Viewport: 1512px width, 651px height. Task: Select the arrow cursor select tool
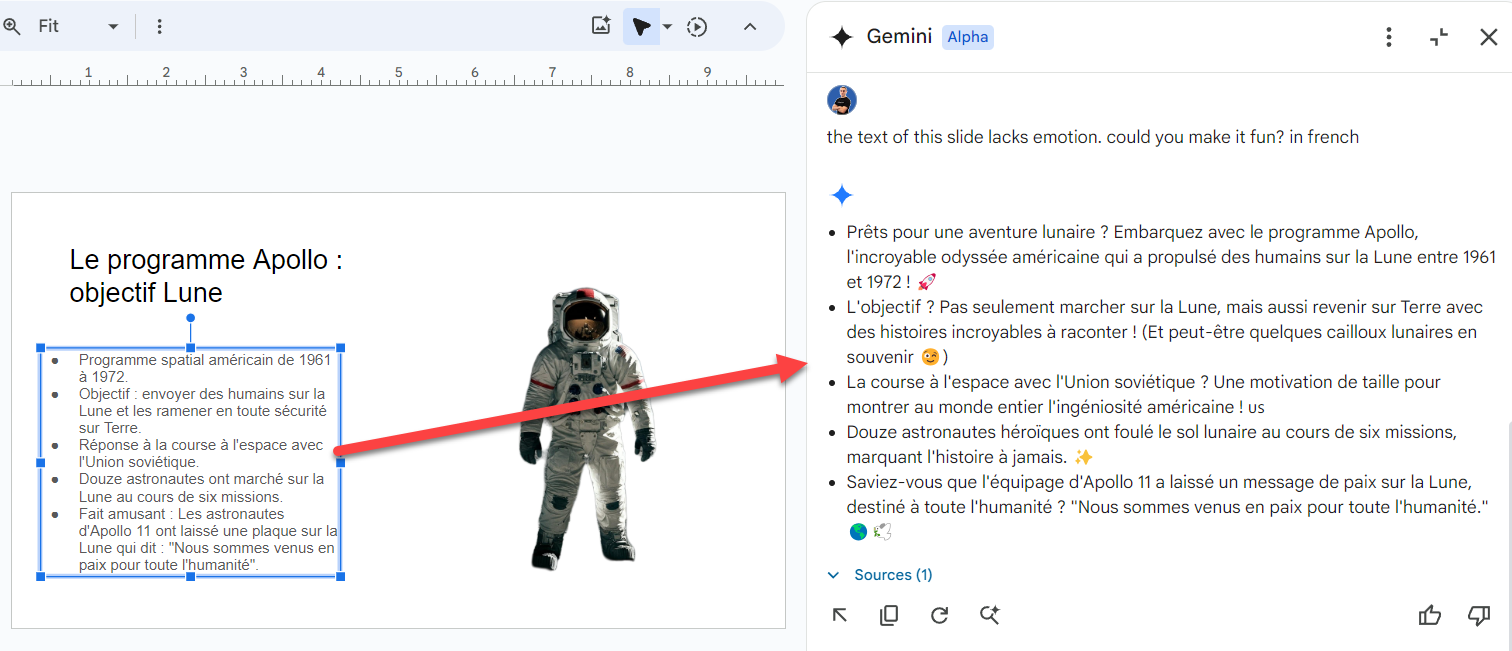tap(641, 27)
